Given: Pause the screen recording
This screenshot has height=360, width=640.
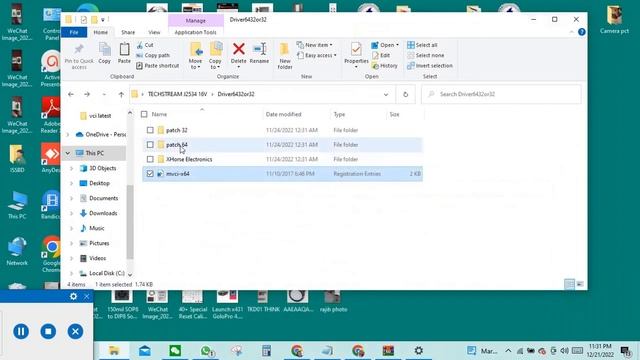Looking at the screenshot, I should 21,331.
